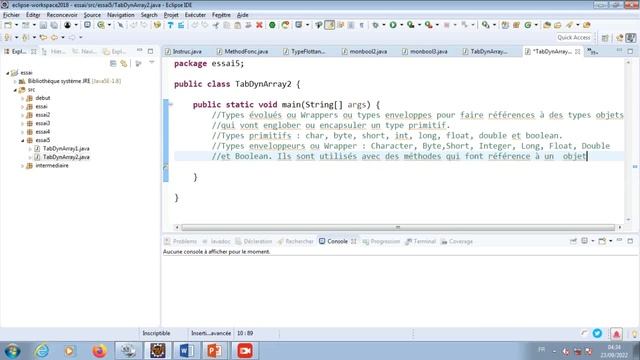Expand Bibliothèque système JRE node

tap(15, 81)
